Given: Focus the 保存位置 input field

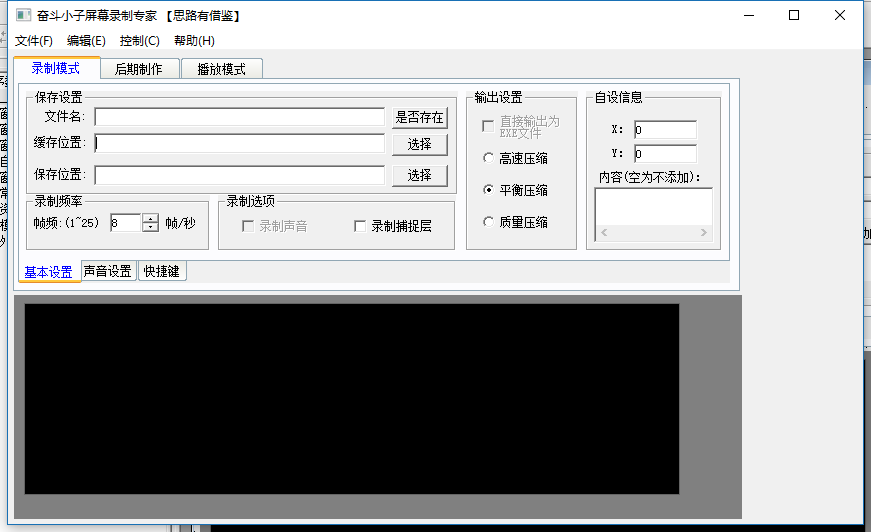Looking at the screenshot, I should 239,175.
